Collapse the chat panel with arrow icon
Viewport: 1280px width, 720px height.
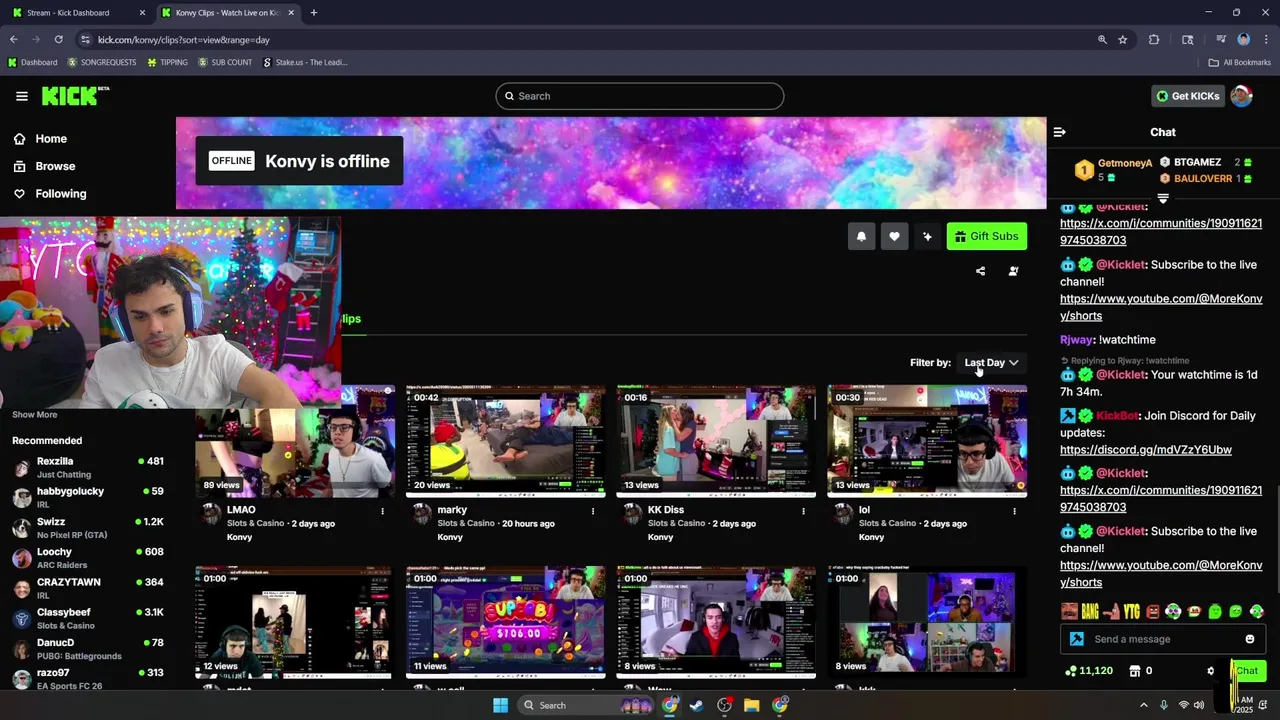tap(1060, 132)
